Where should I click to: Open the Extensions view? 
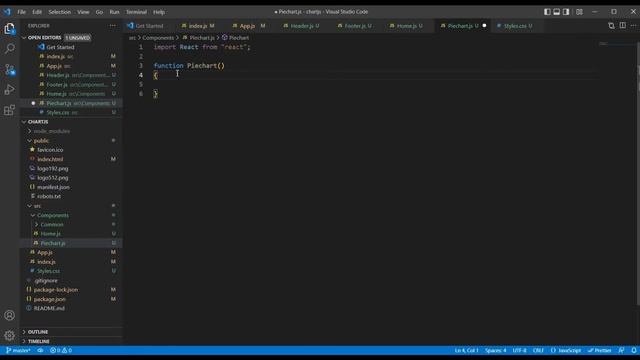click(9, 110)
